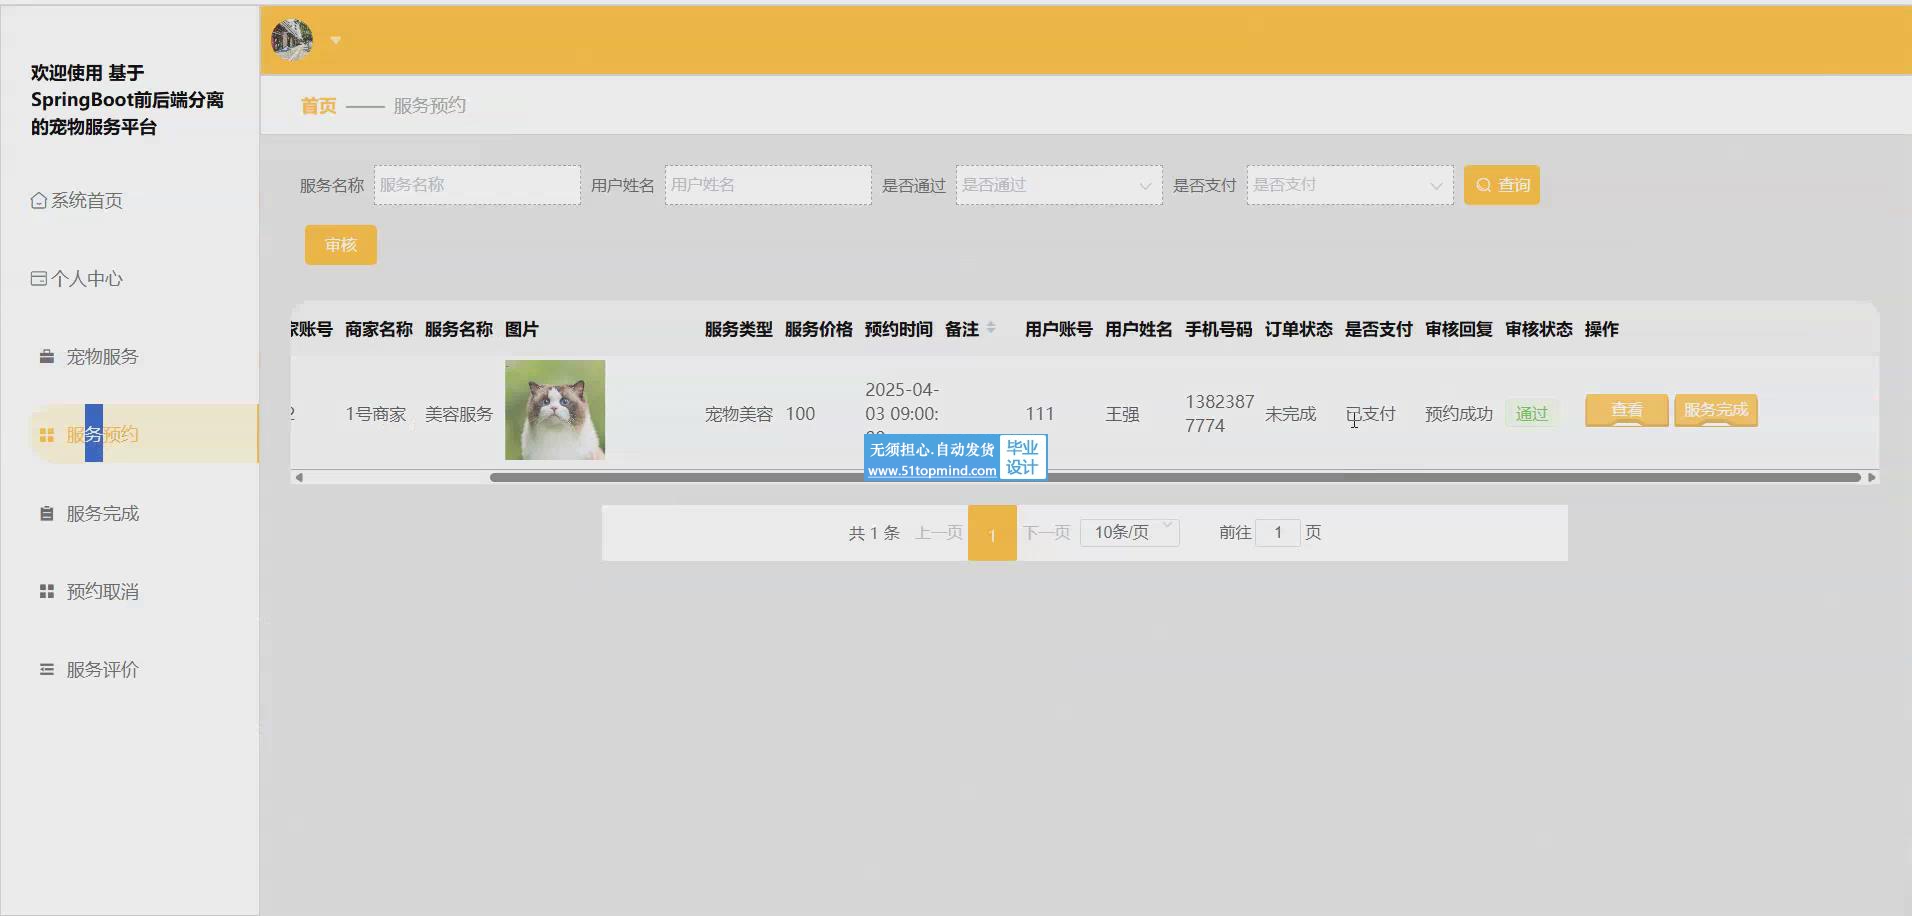Click the horizontal table scrollbar
1912x916 pixels.
tap(1174, 478)
